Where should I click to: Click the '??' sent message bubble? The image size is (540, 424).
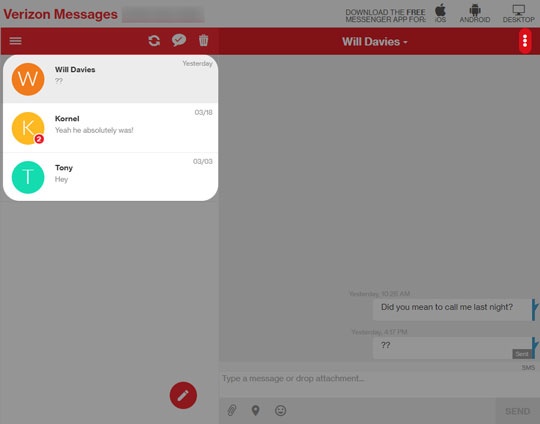click(453, 348)
